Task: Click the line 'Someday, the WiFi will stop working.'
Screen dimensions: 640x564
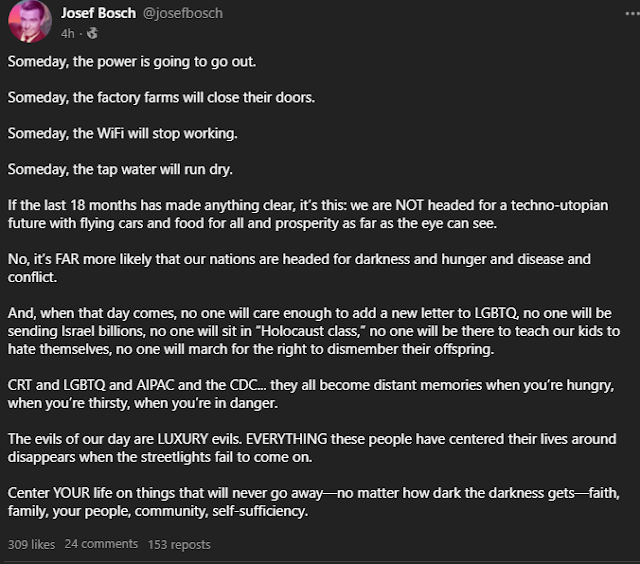Action: [122, 134]
